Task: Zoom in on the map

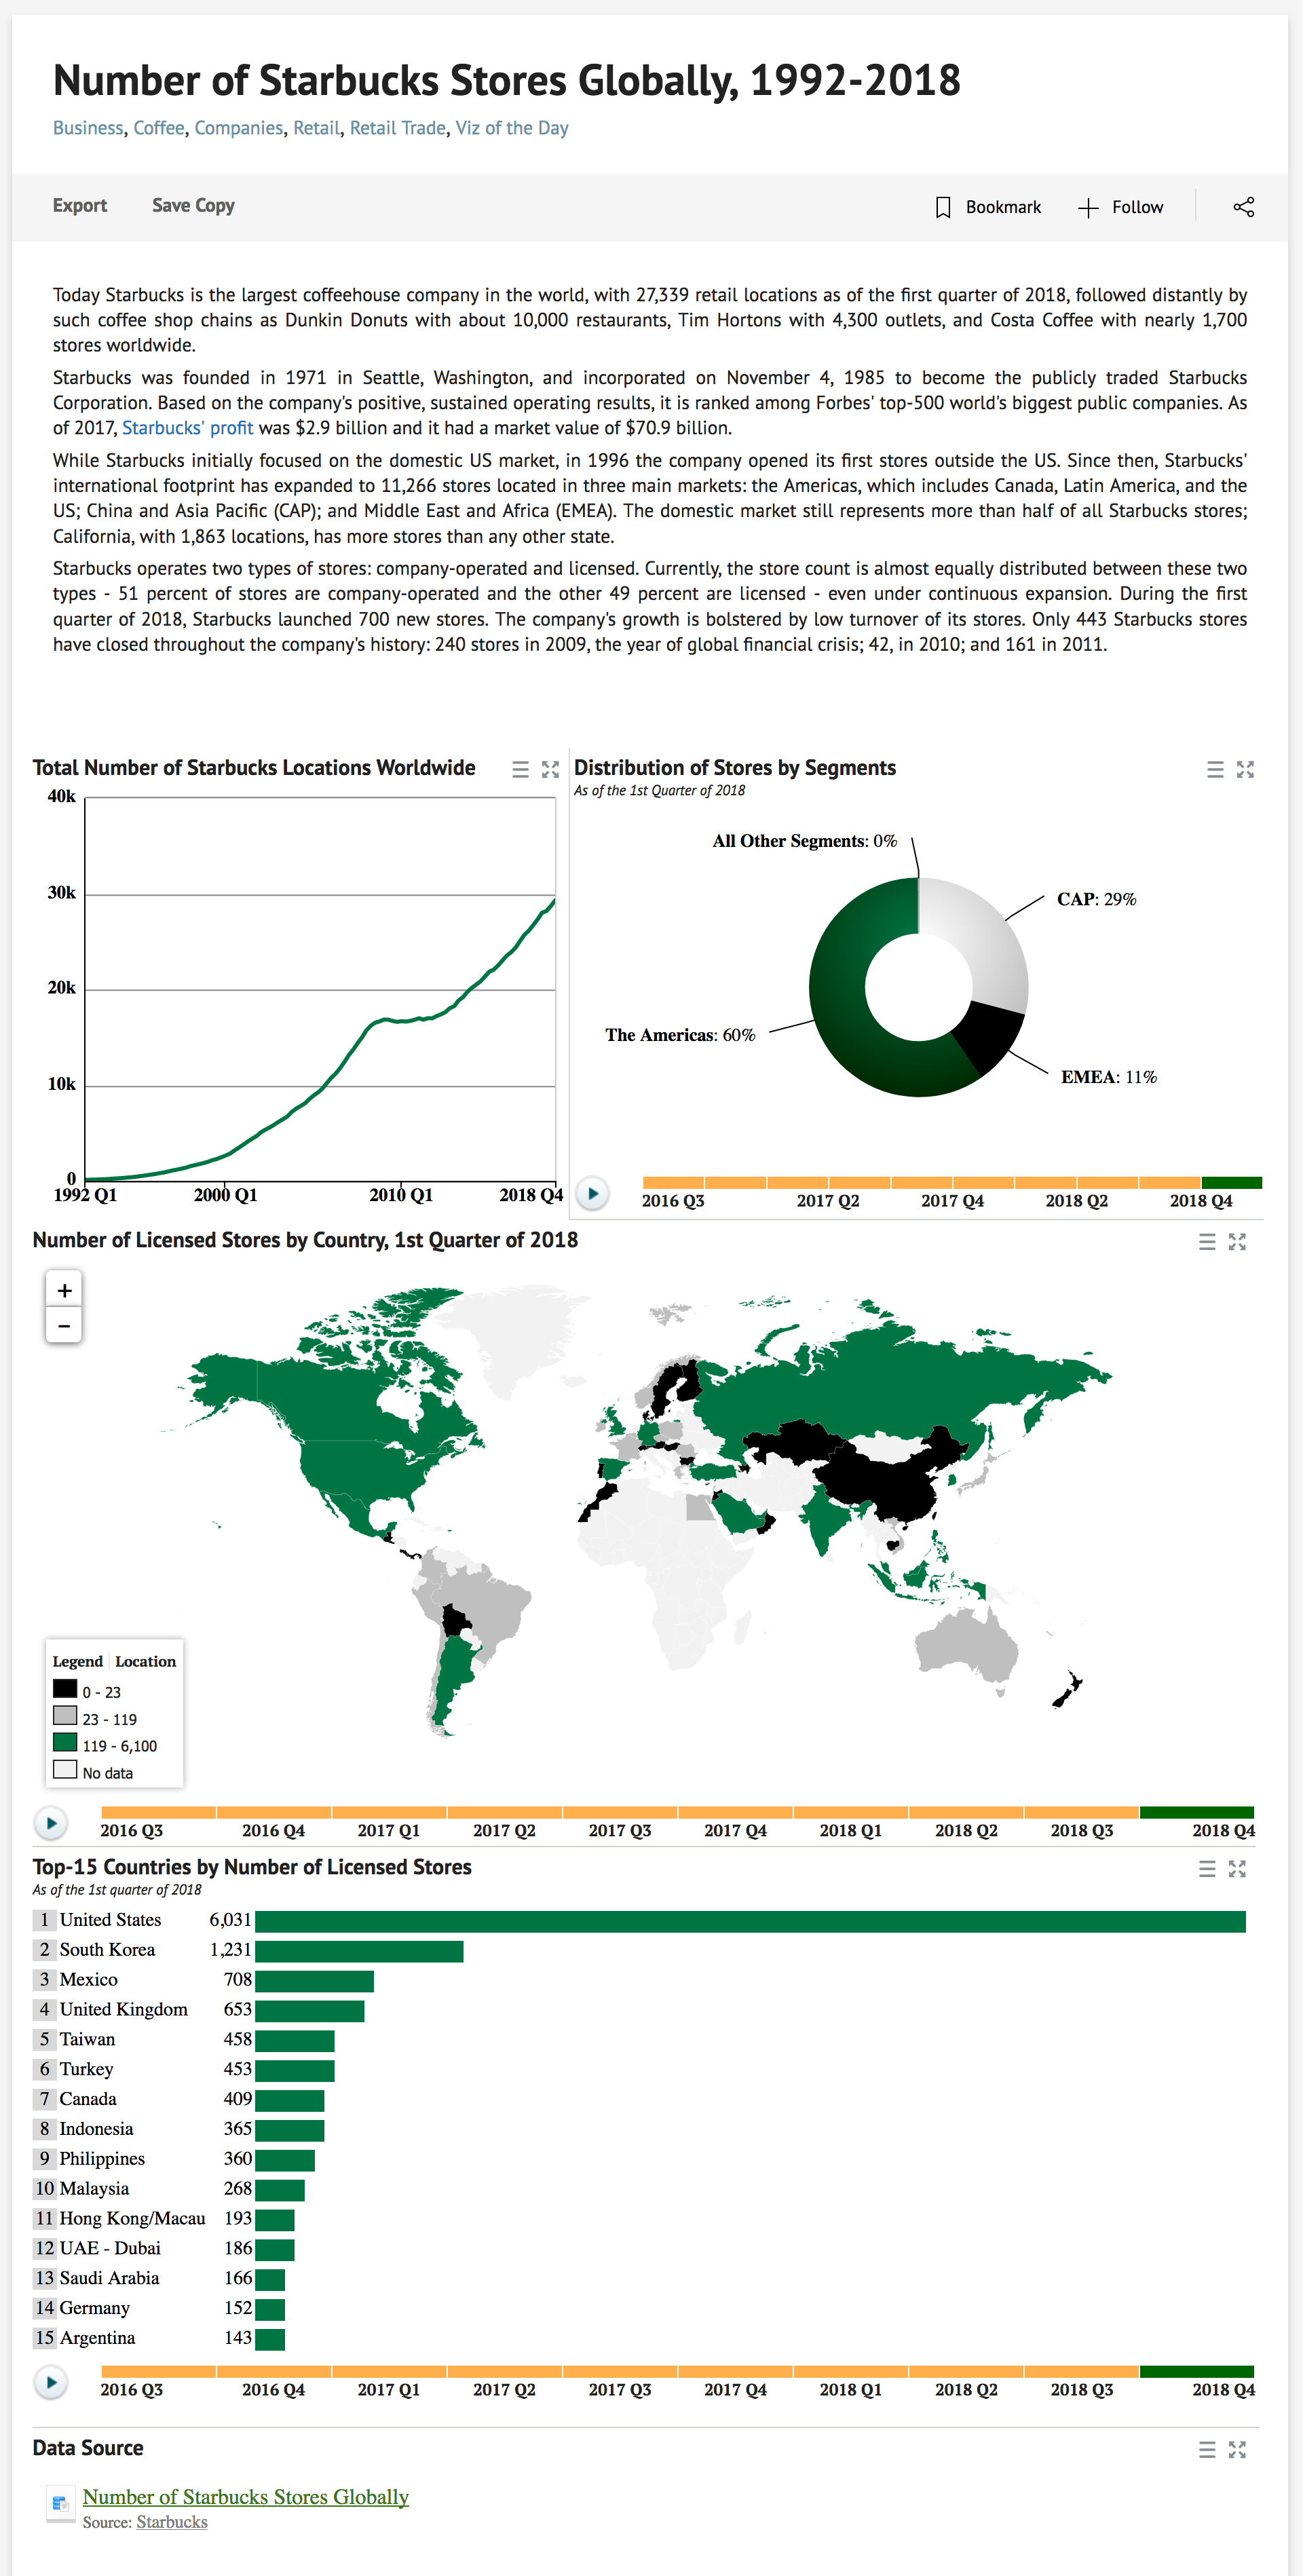Action: pos(64,1290)
